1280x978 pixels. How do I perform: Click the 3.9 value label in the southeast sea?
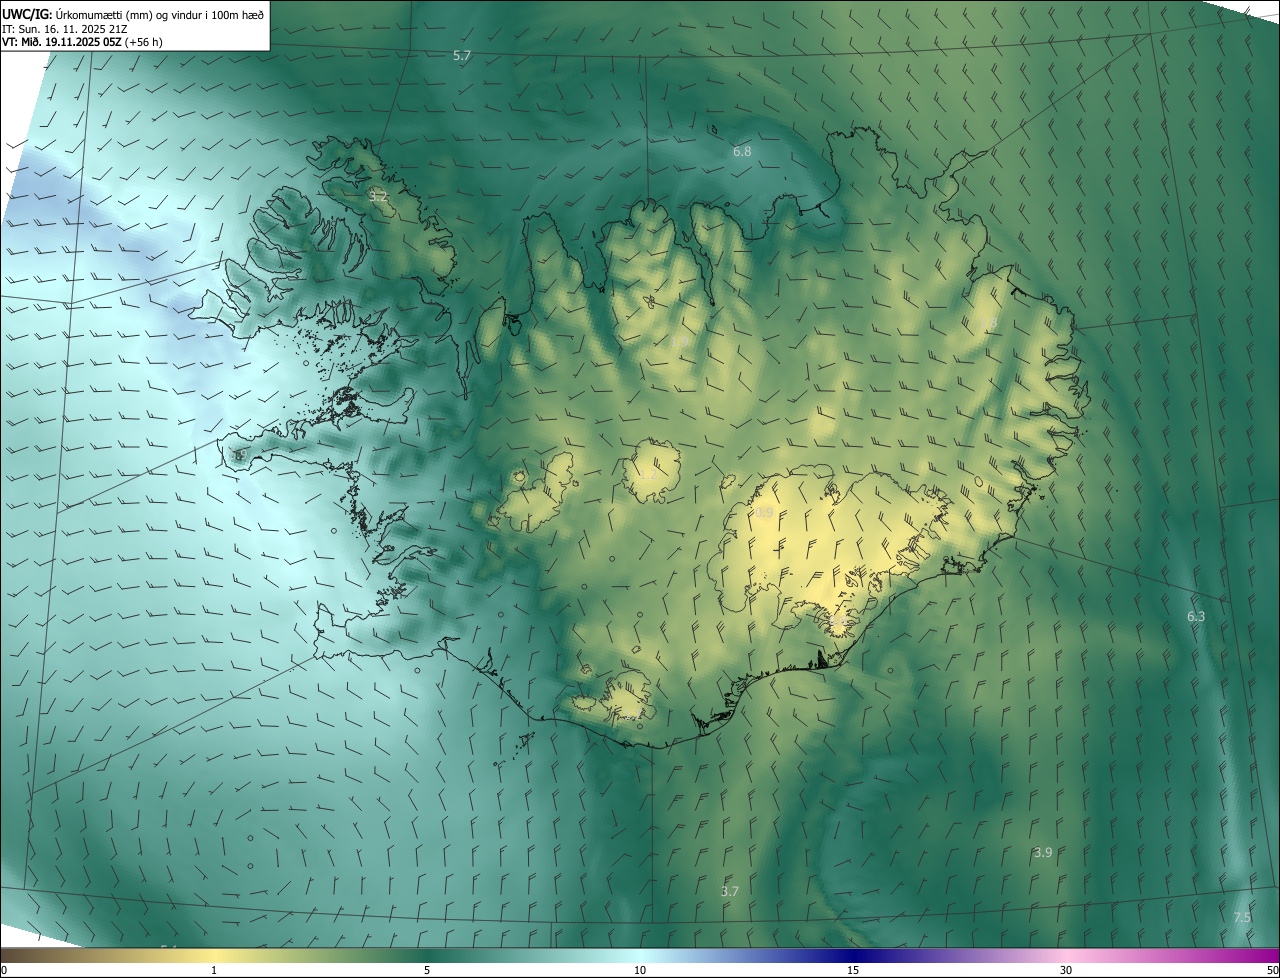[1043, 852]
